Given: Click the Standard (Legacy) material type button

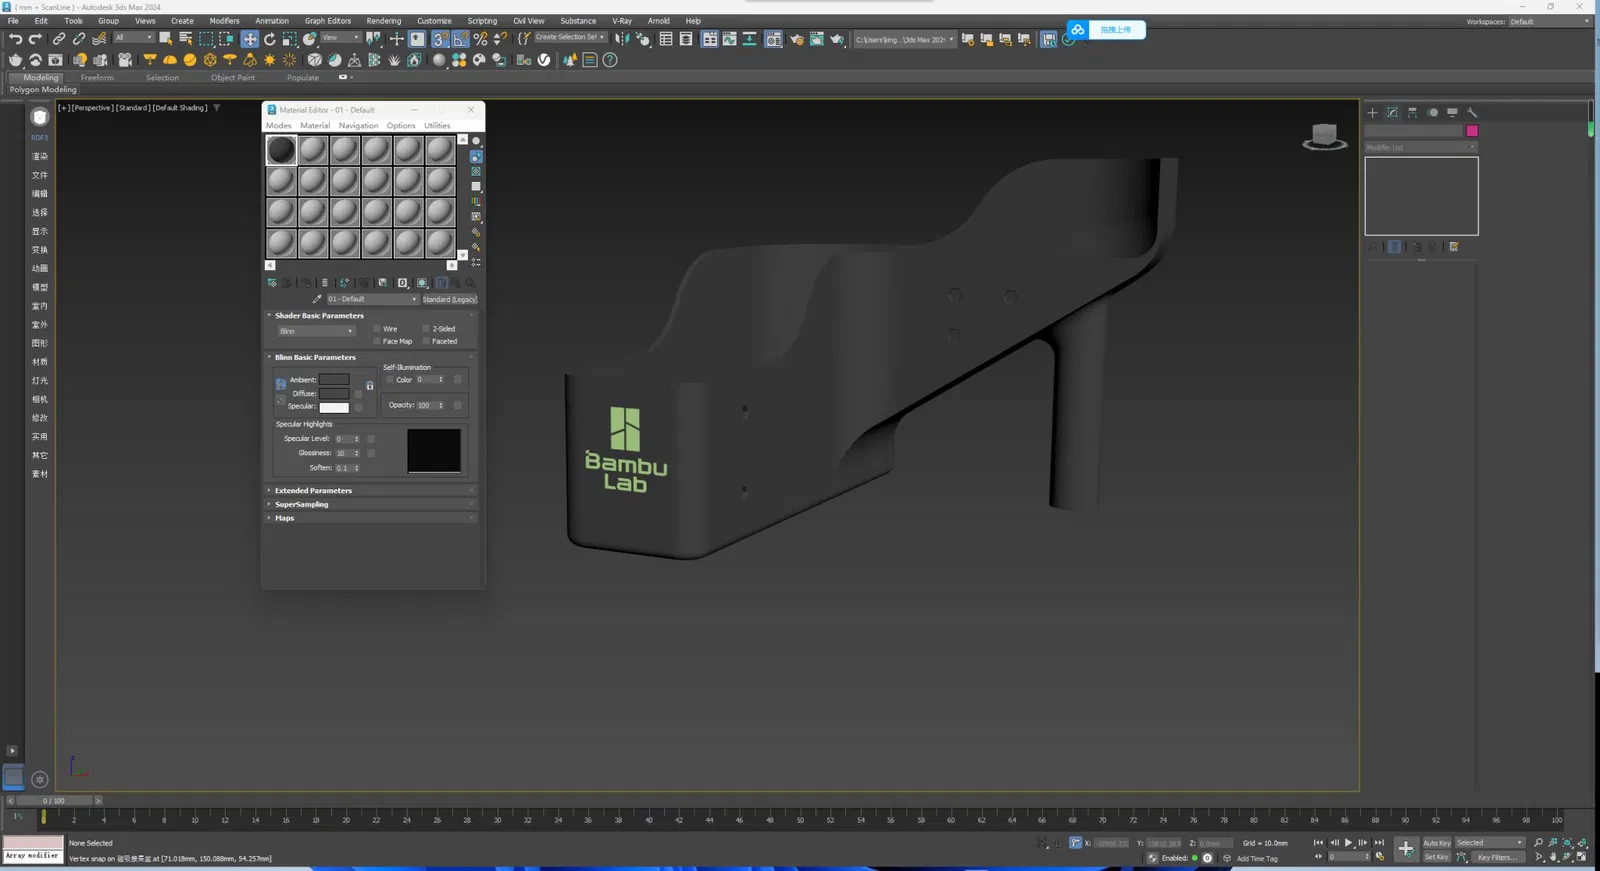Looking at the screenshot, I should click(x=449, y=299).
